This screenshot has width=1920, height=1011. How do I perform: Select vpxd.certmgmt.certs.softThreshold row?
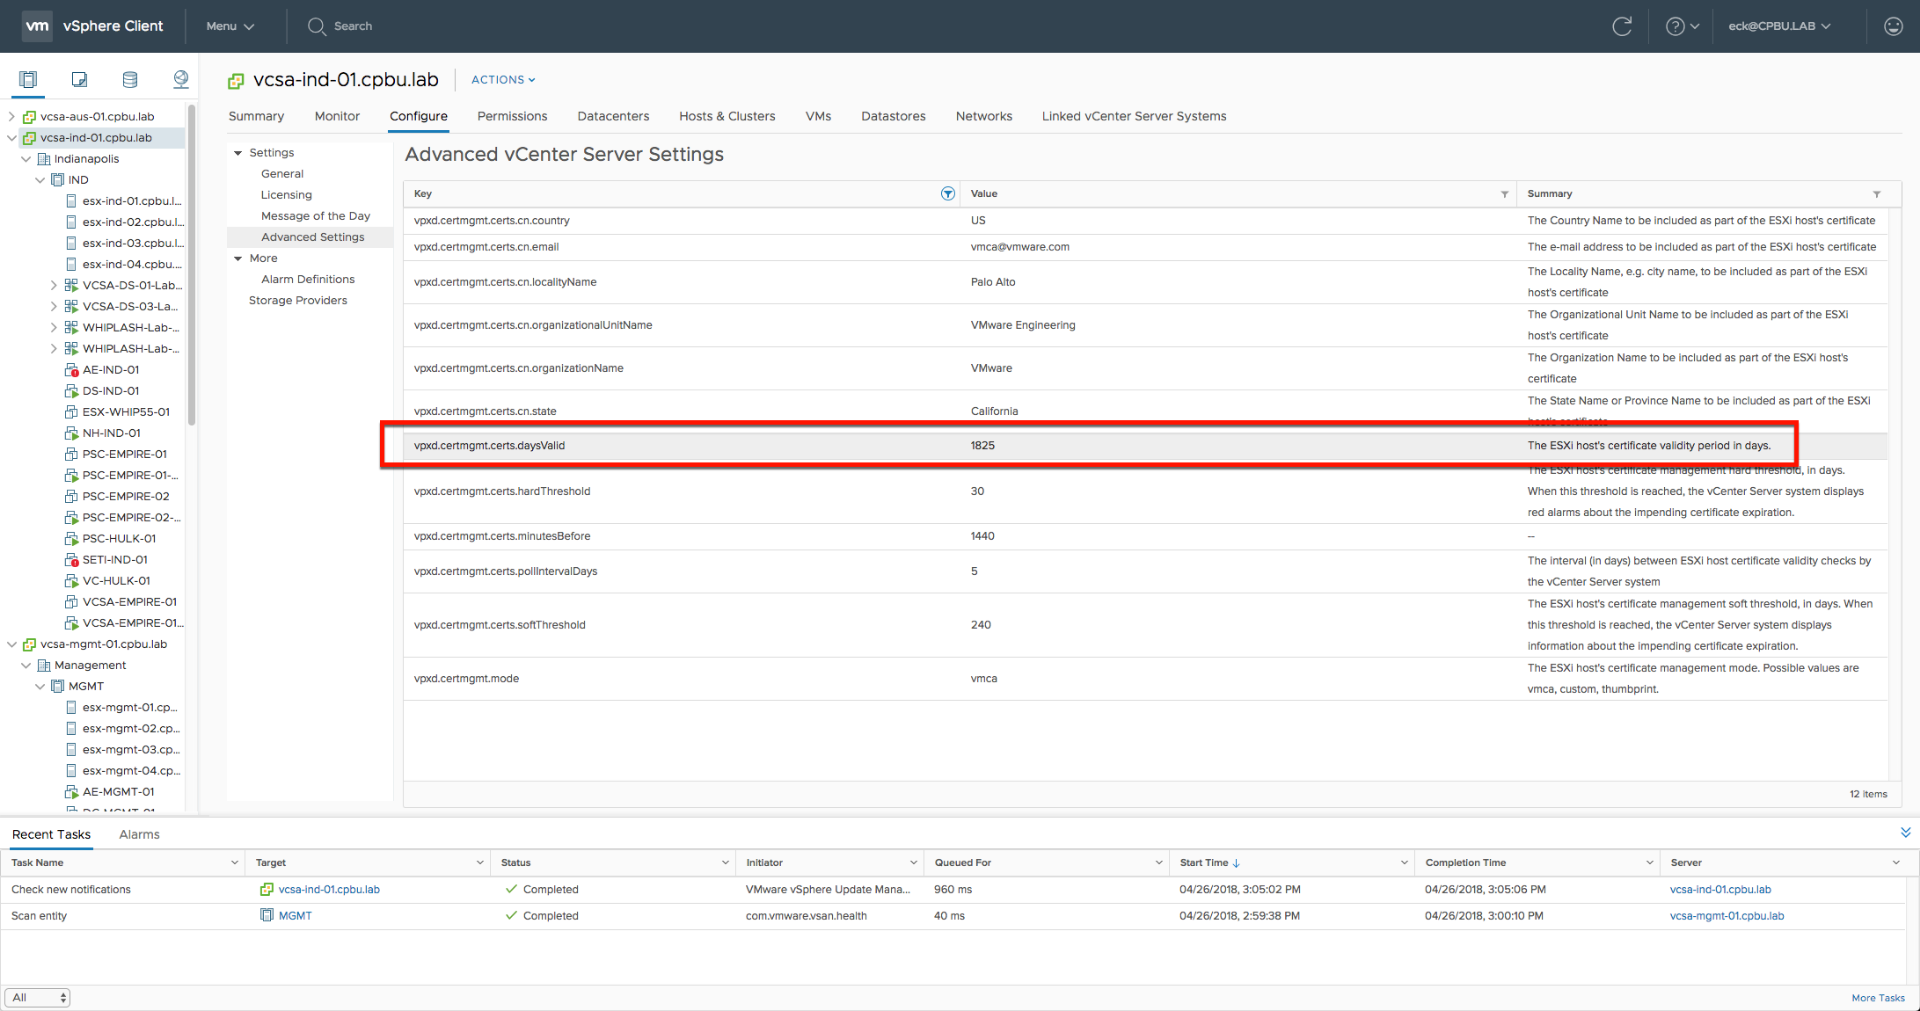(1146, 625)
